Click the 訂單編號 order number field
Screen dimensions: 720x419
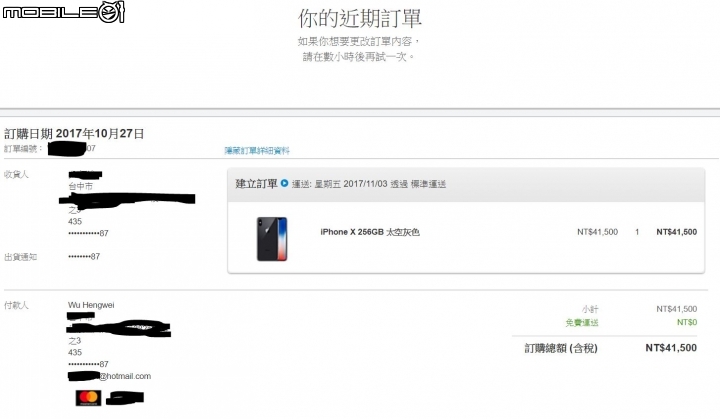(50, 148)
